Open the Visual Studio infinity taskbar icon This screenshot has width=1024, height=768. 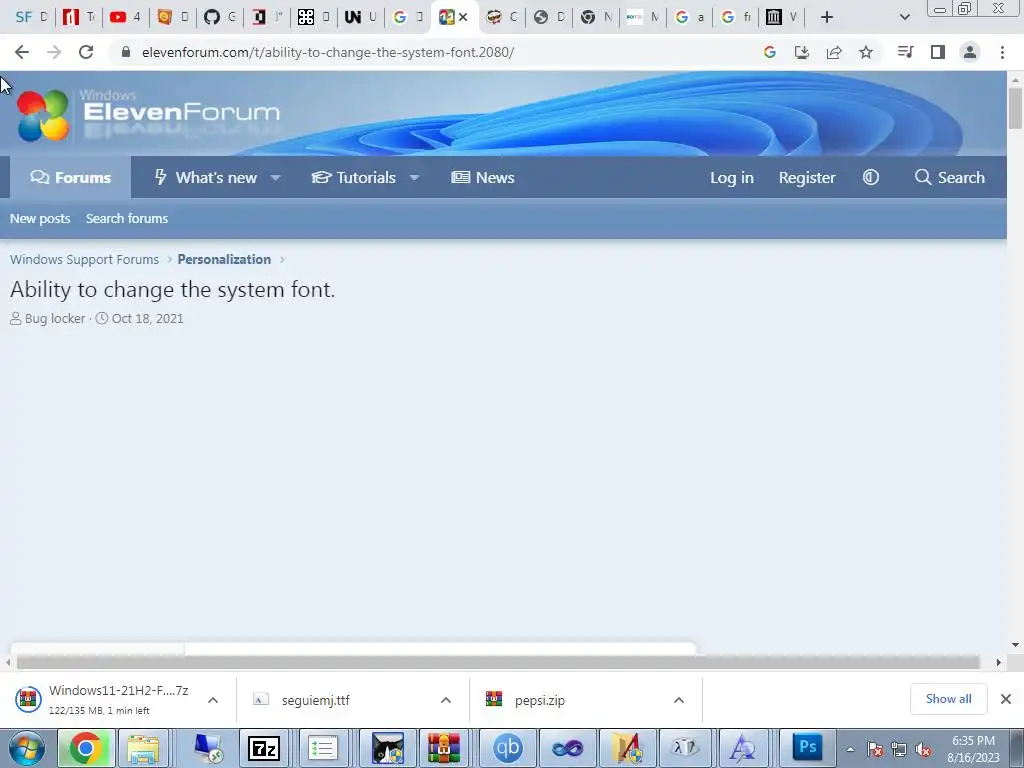(568, 748)
